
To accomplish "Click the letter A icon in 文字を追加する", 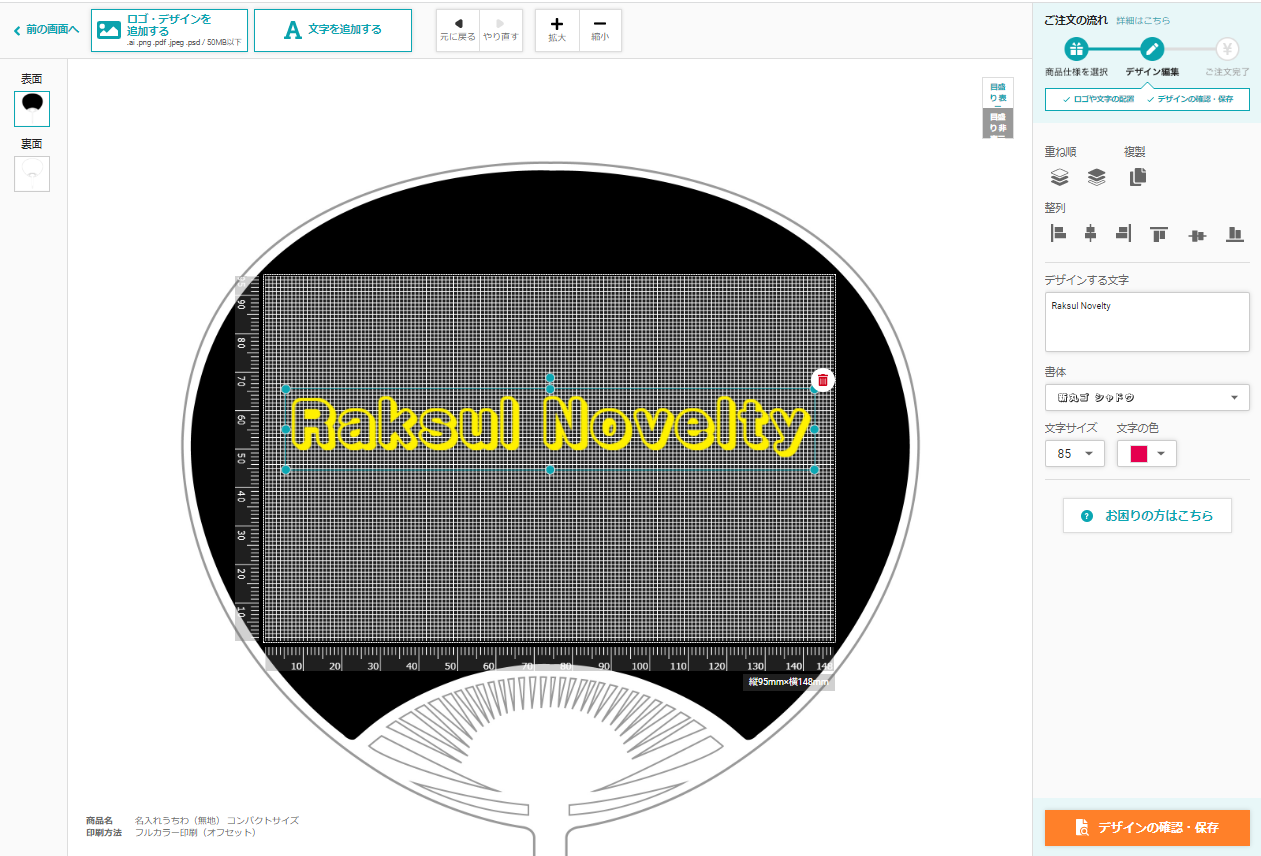I will tap(293, 30).
